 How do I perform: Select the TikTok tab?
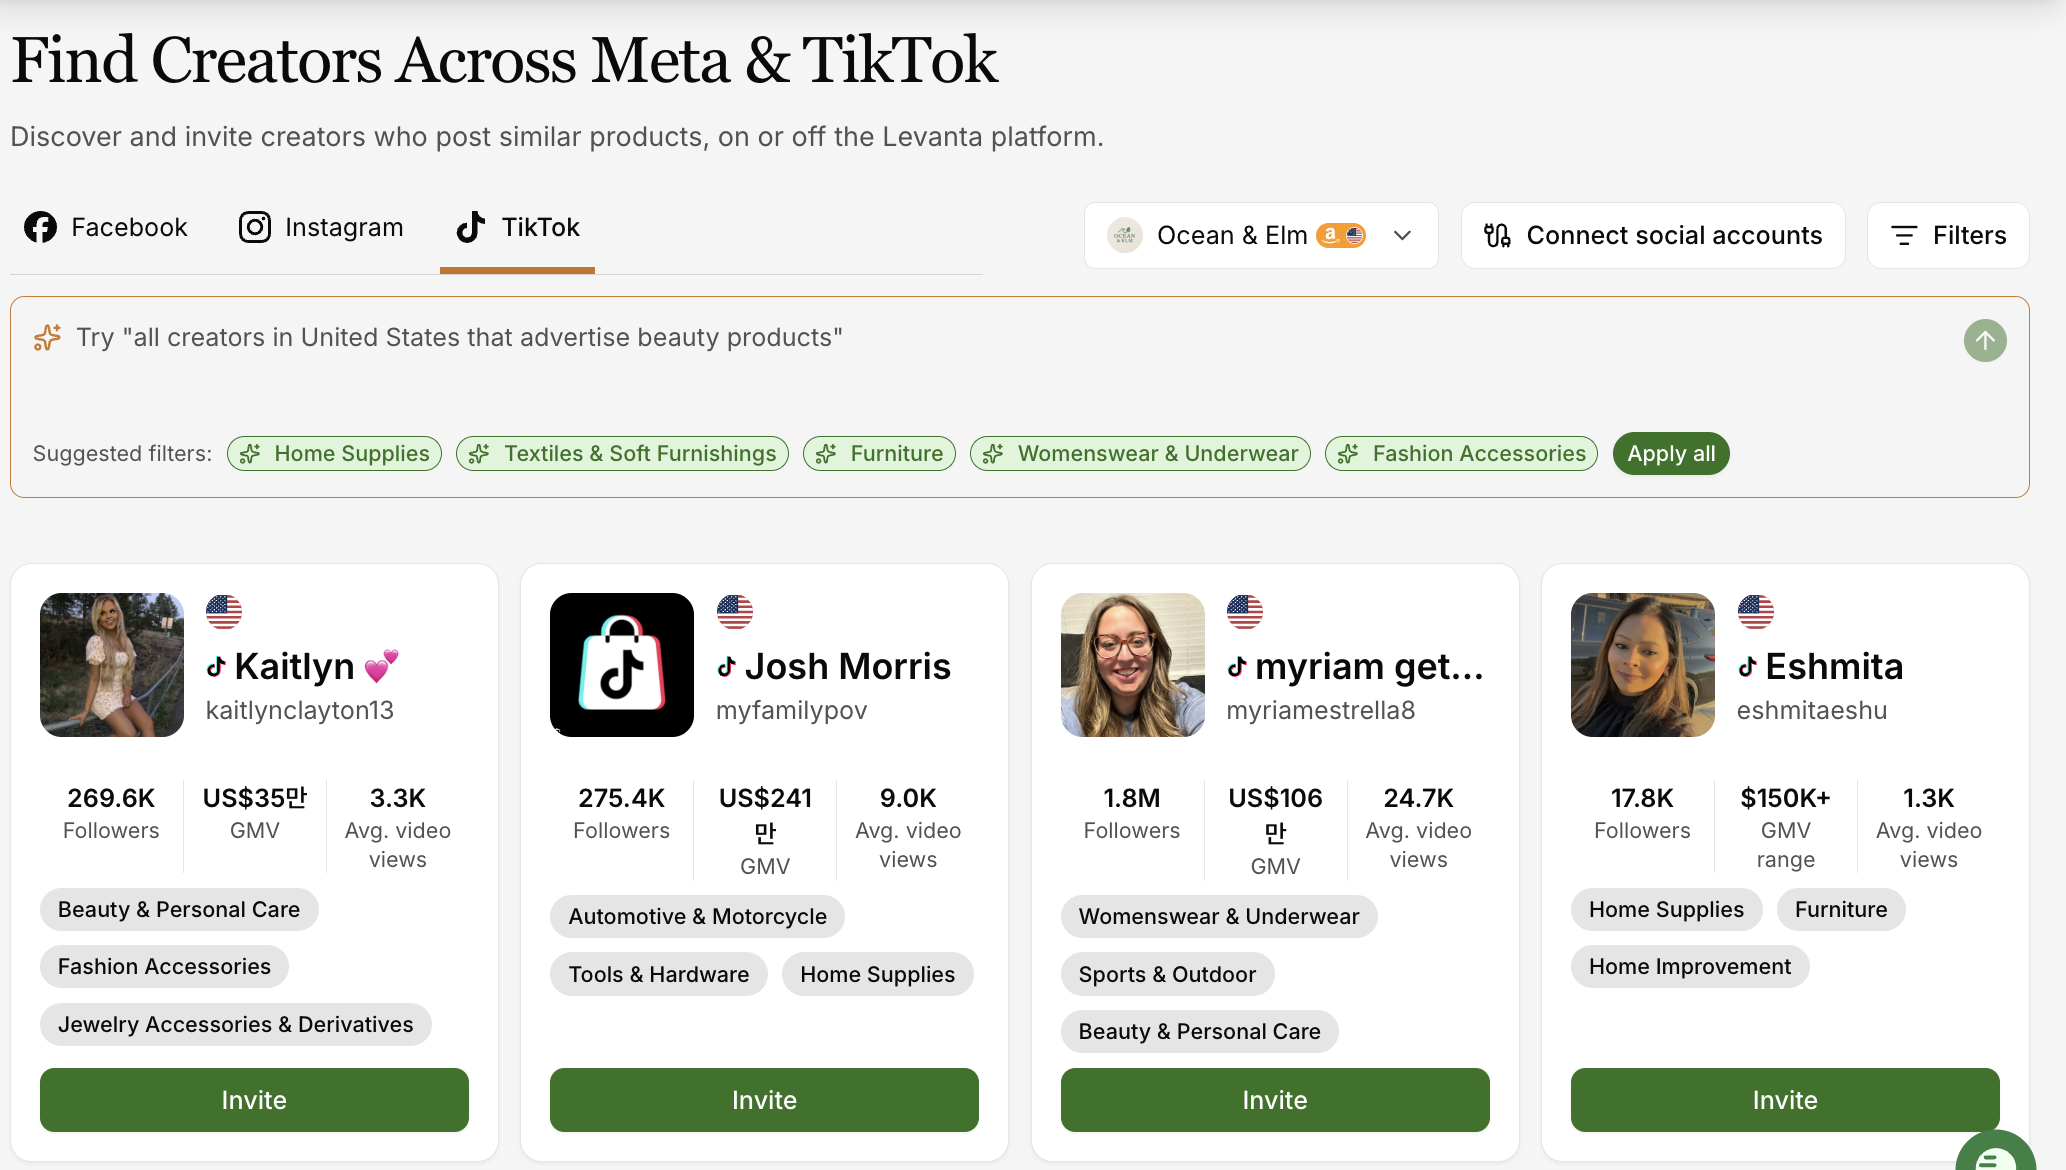tap(517, 227)
